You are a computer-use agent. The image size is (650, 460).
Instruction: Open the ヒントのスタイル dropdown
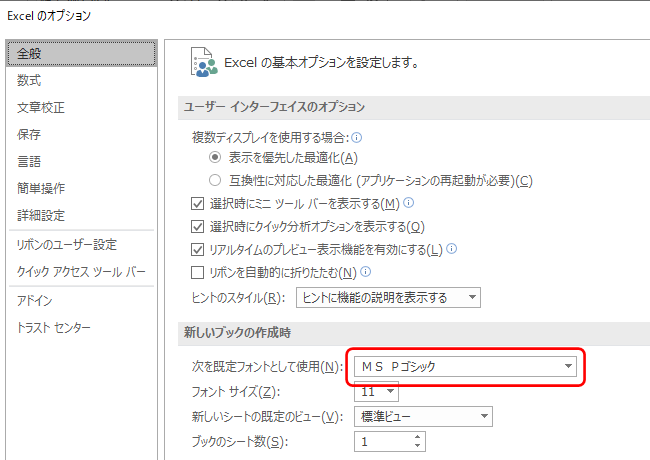(388, 298)
